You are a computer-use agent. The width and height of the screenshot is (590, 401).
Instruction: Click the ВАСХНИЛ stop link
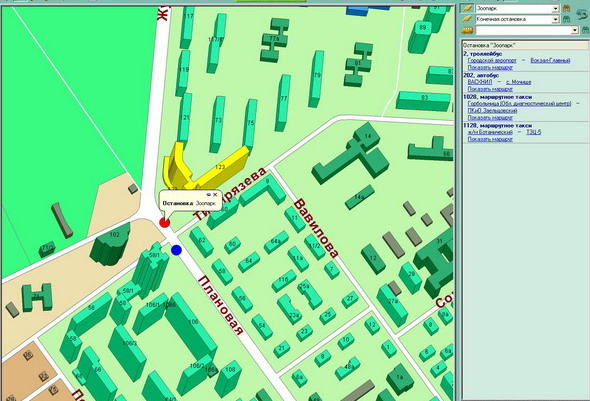tap(480, 82)
